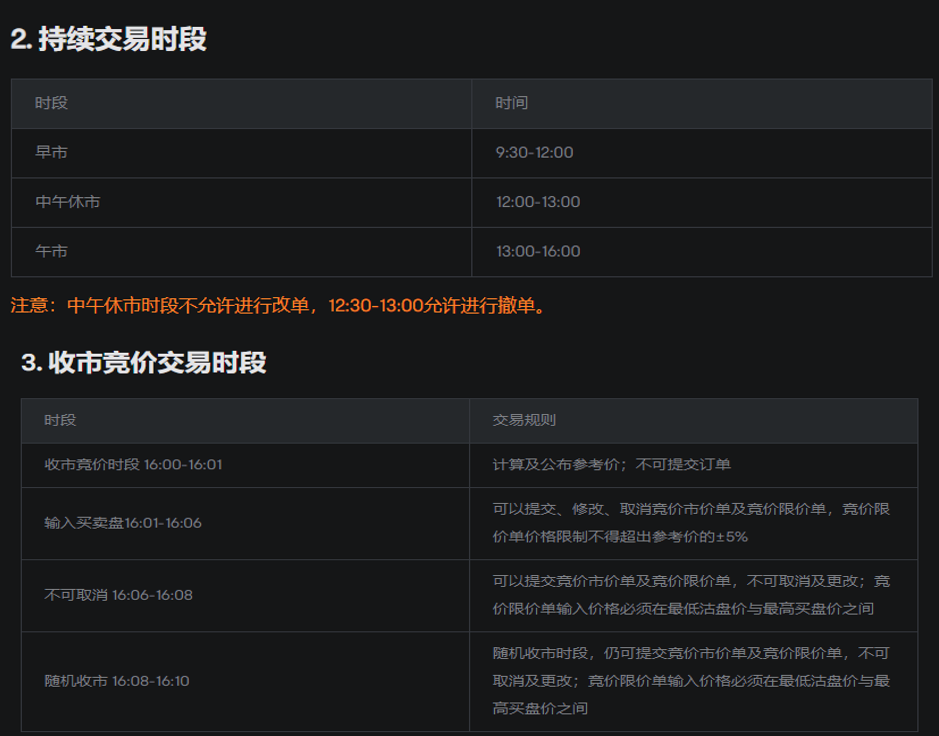Select the "12:00-13:00" time cell
Viewport: 939px width, 736px height.
tap(538, 202)
